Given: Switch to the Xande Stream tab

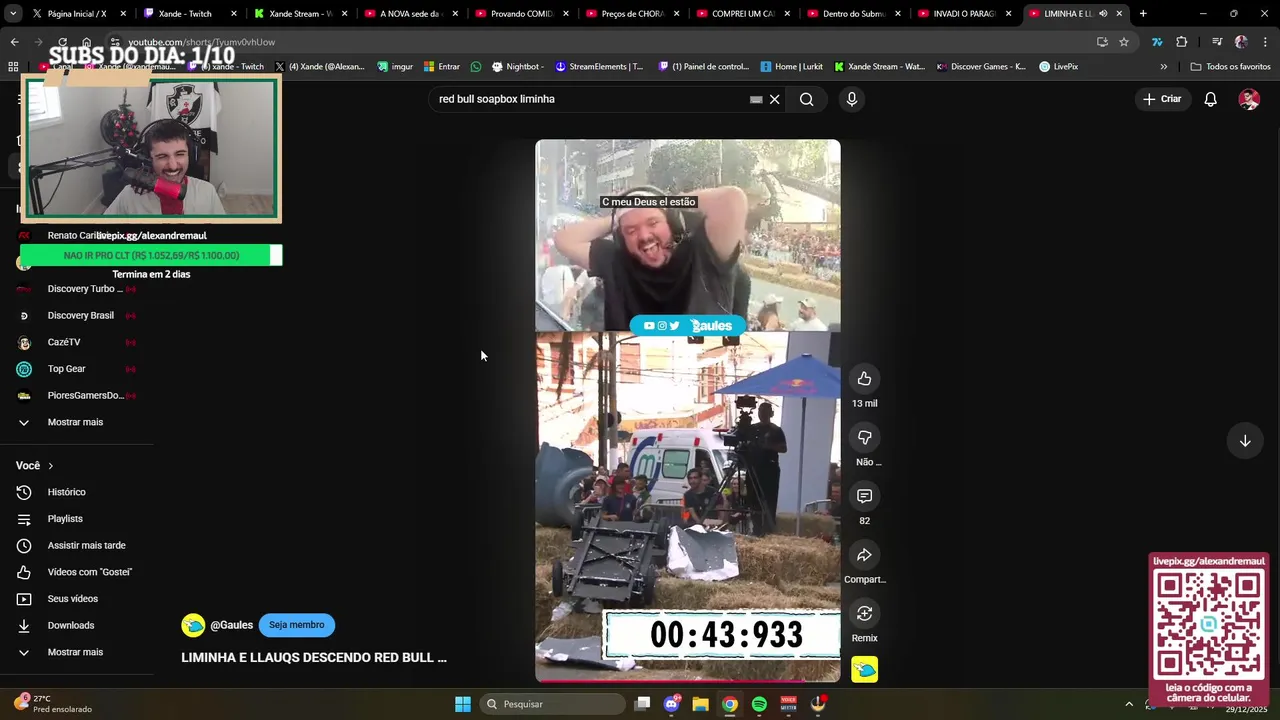Looking at the screenshot, I should pos(300,14).
